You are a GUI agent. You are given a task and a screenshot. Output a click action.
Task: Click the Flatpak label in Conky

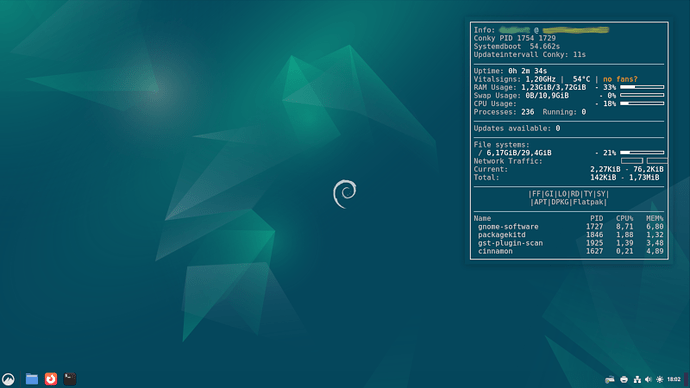(589, 202)
